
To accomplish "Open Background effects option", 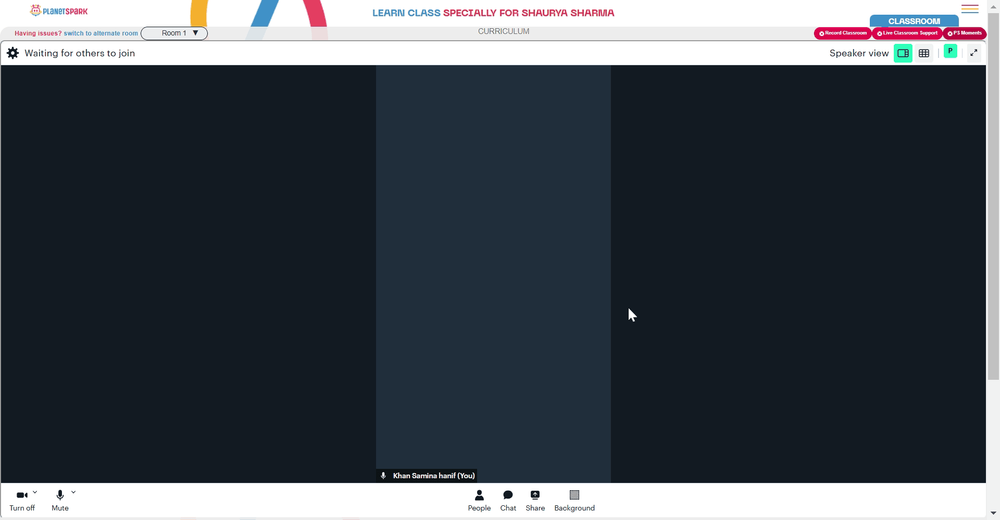I will point(574,500).
